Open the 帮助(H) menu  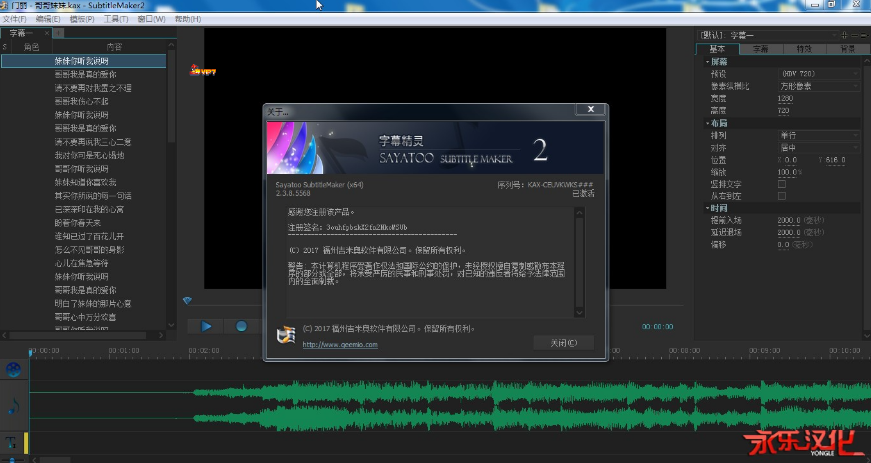[x=188, y=19]
